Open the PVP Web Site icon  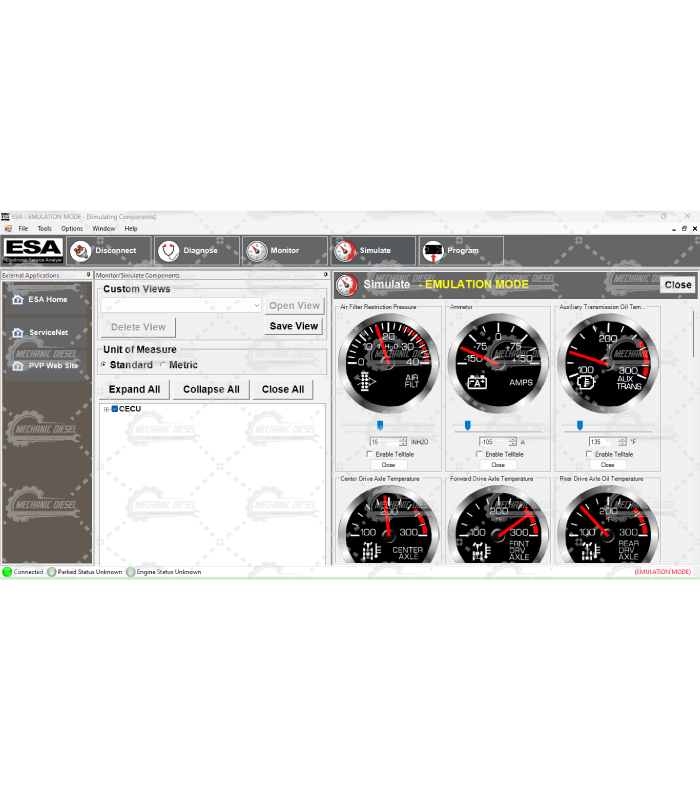tap(17, 366)
